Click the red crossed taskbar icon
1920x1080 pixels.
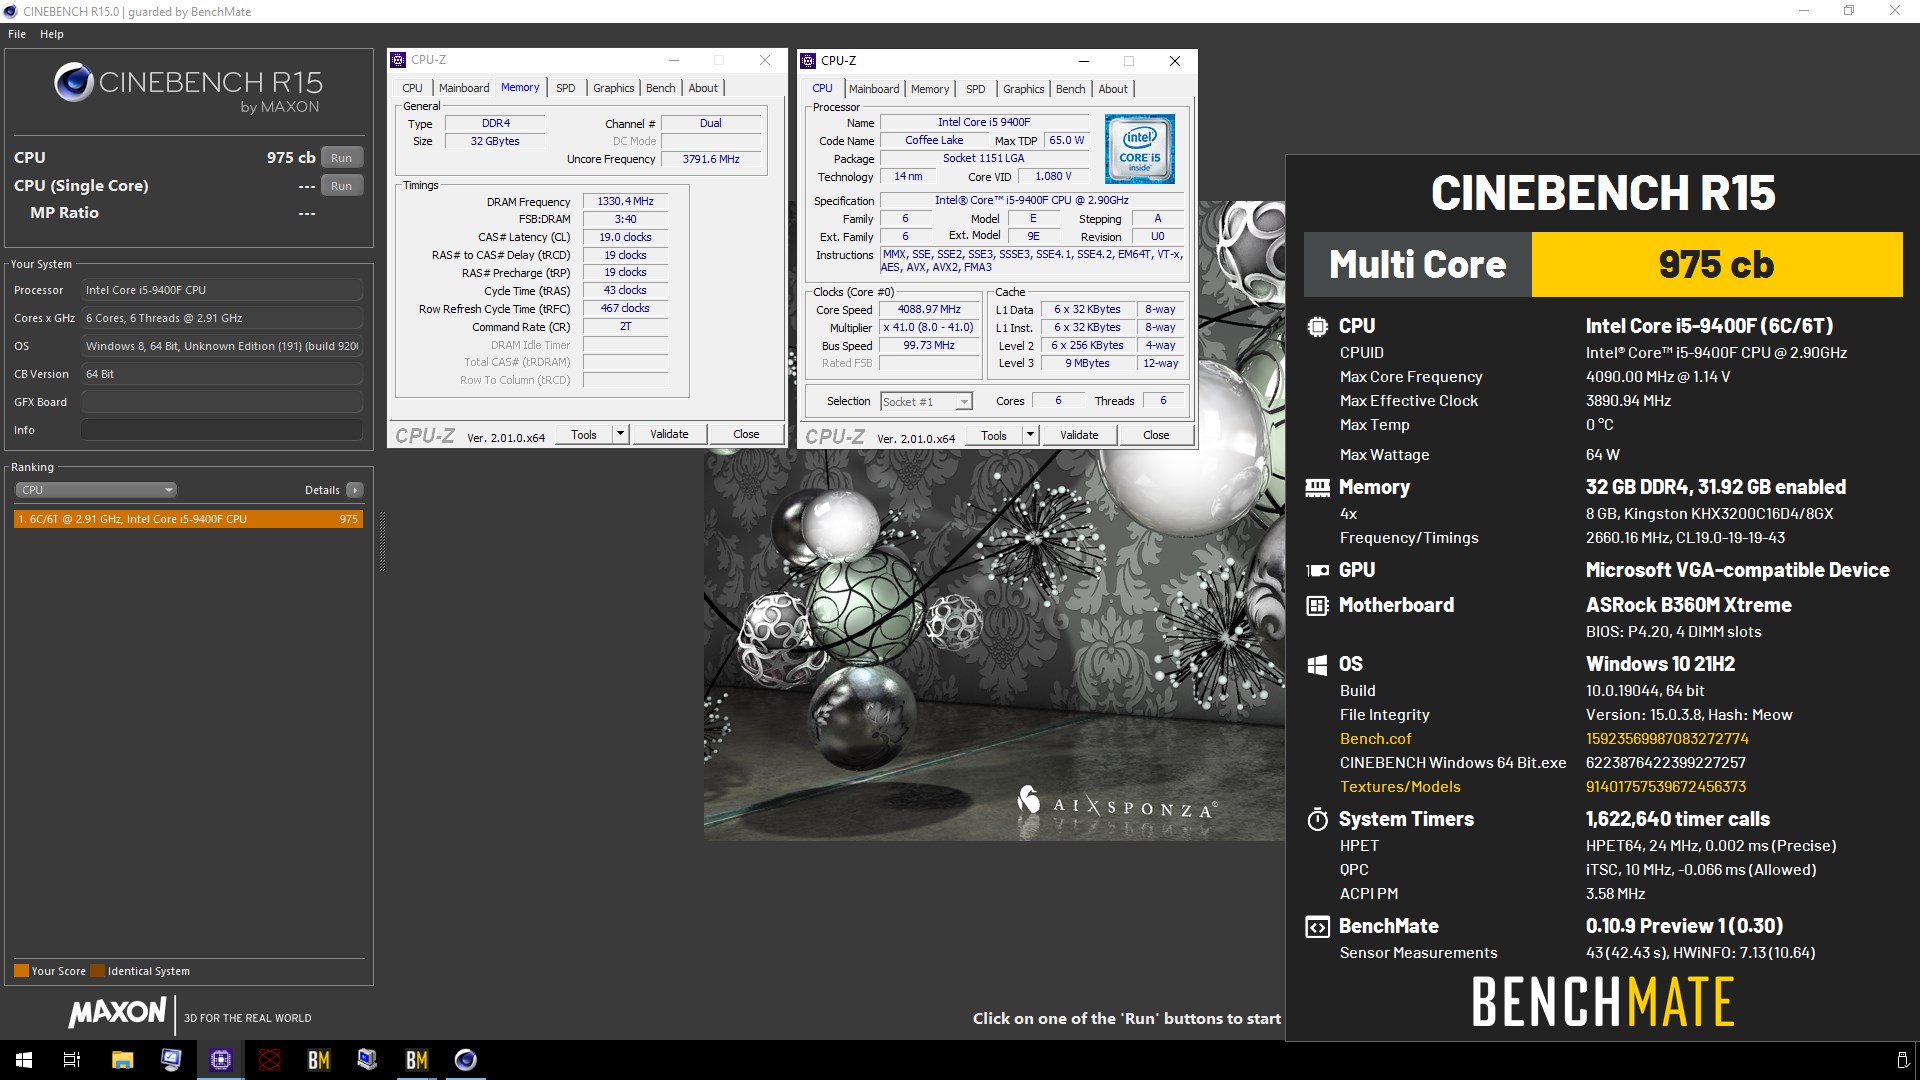[x=269, y=1060]
